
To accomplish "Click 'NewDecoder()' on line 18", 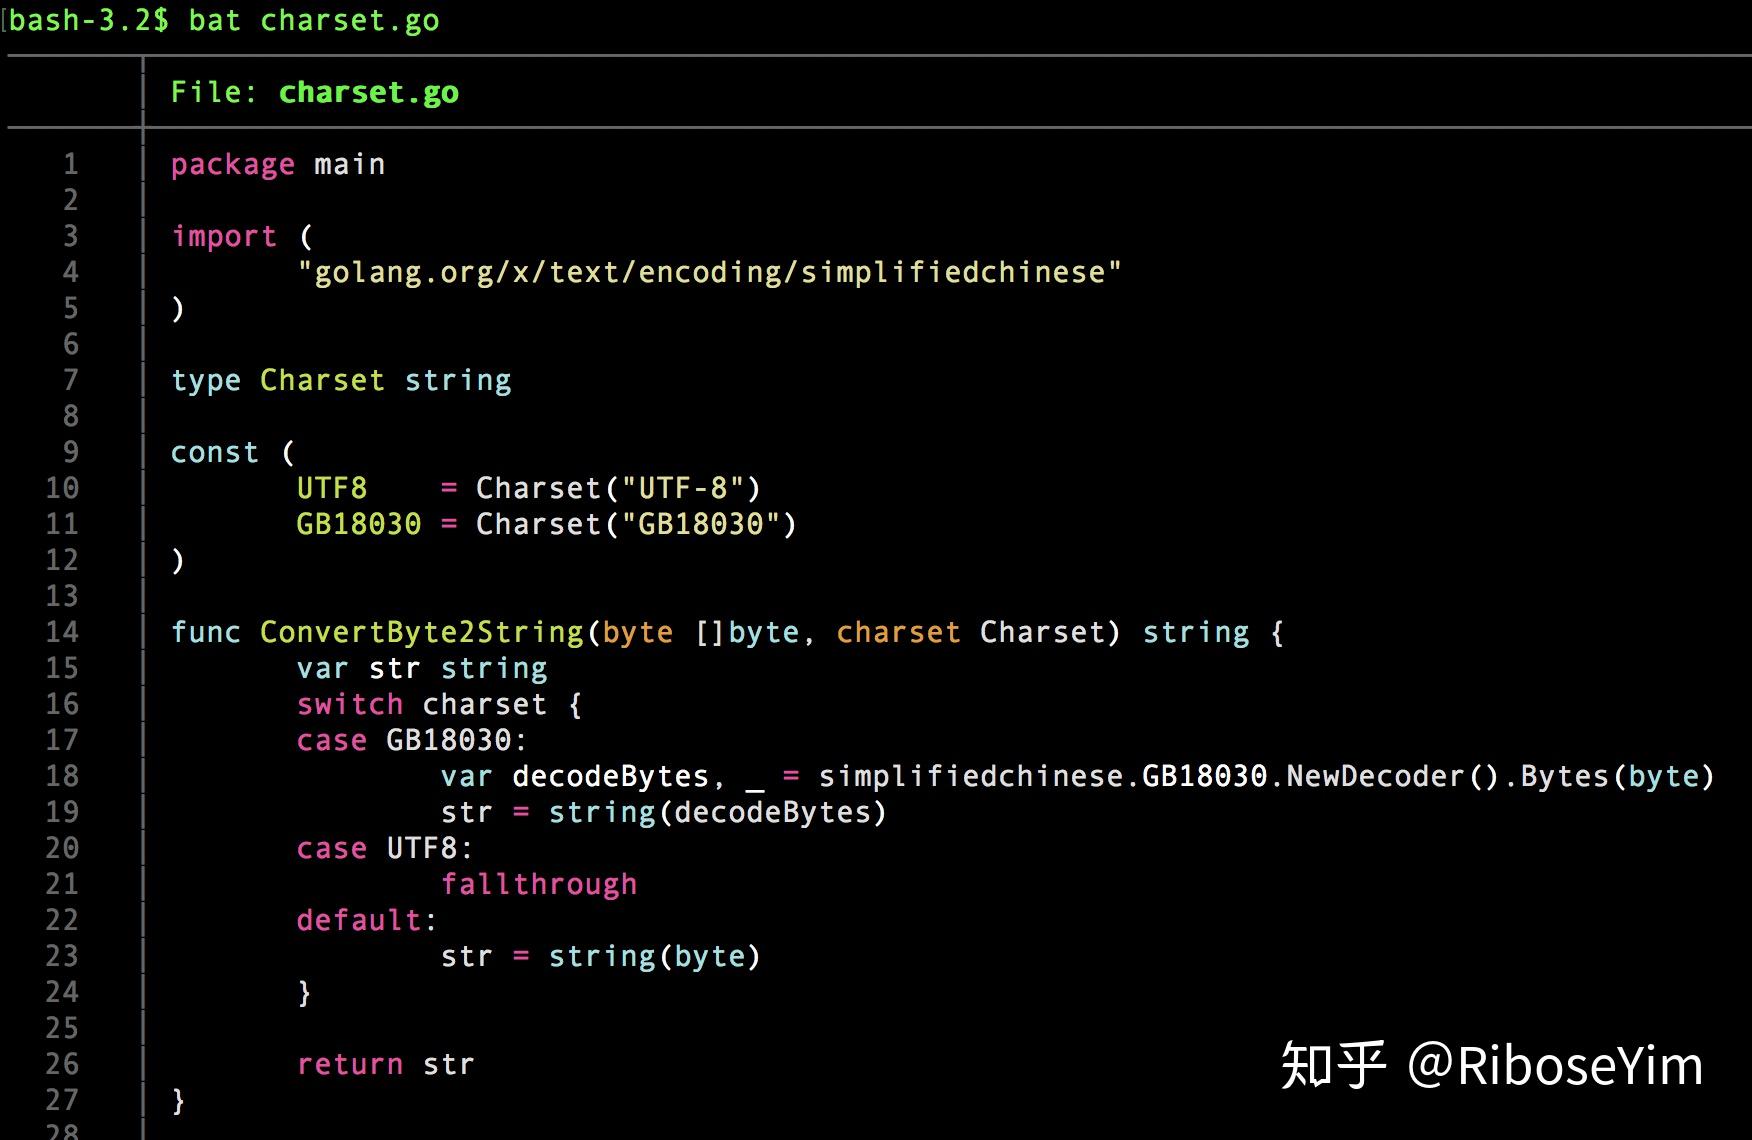I will click(x=1391, y=777).
